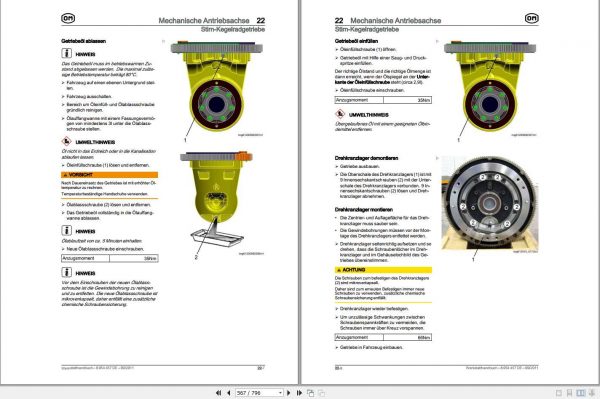Image resolution: width=600 pixels, height=399 pixels.
Task: Open the page number dropdown arrow
Action: pos(280,393)
